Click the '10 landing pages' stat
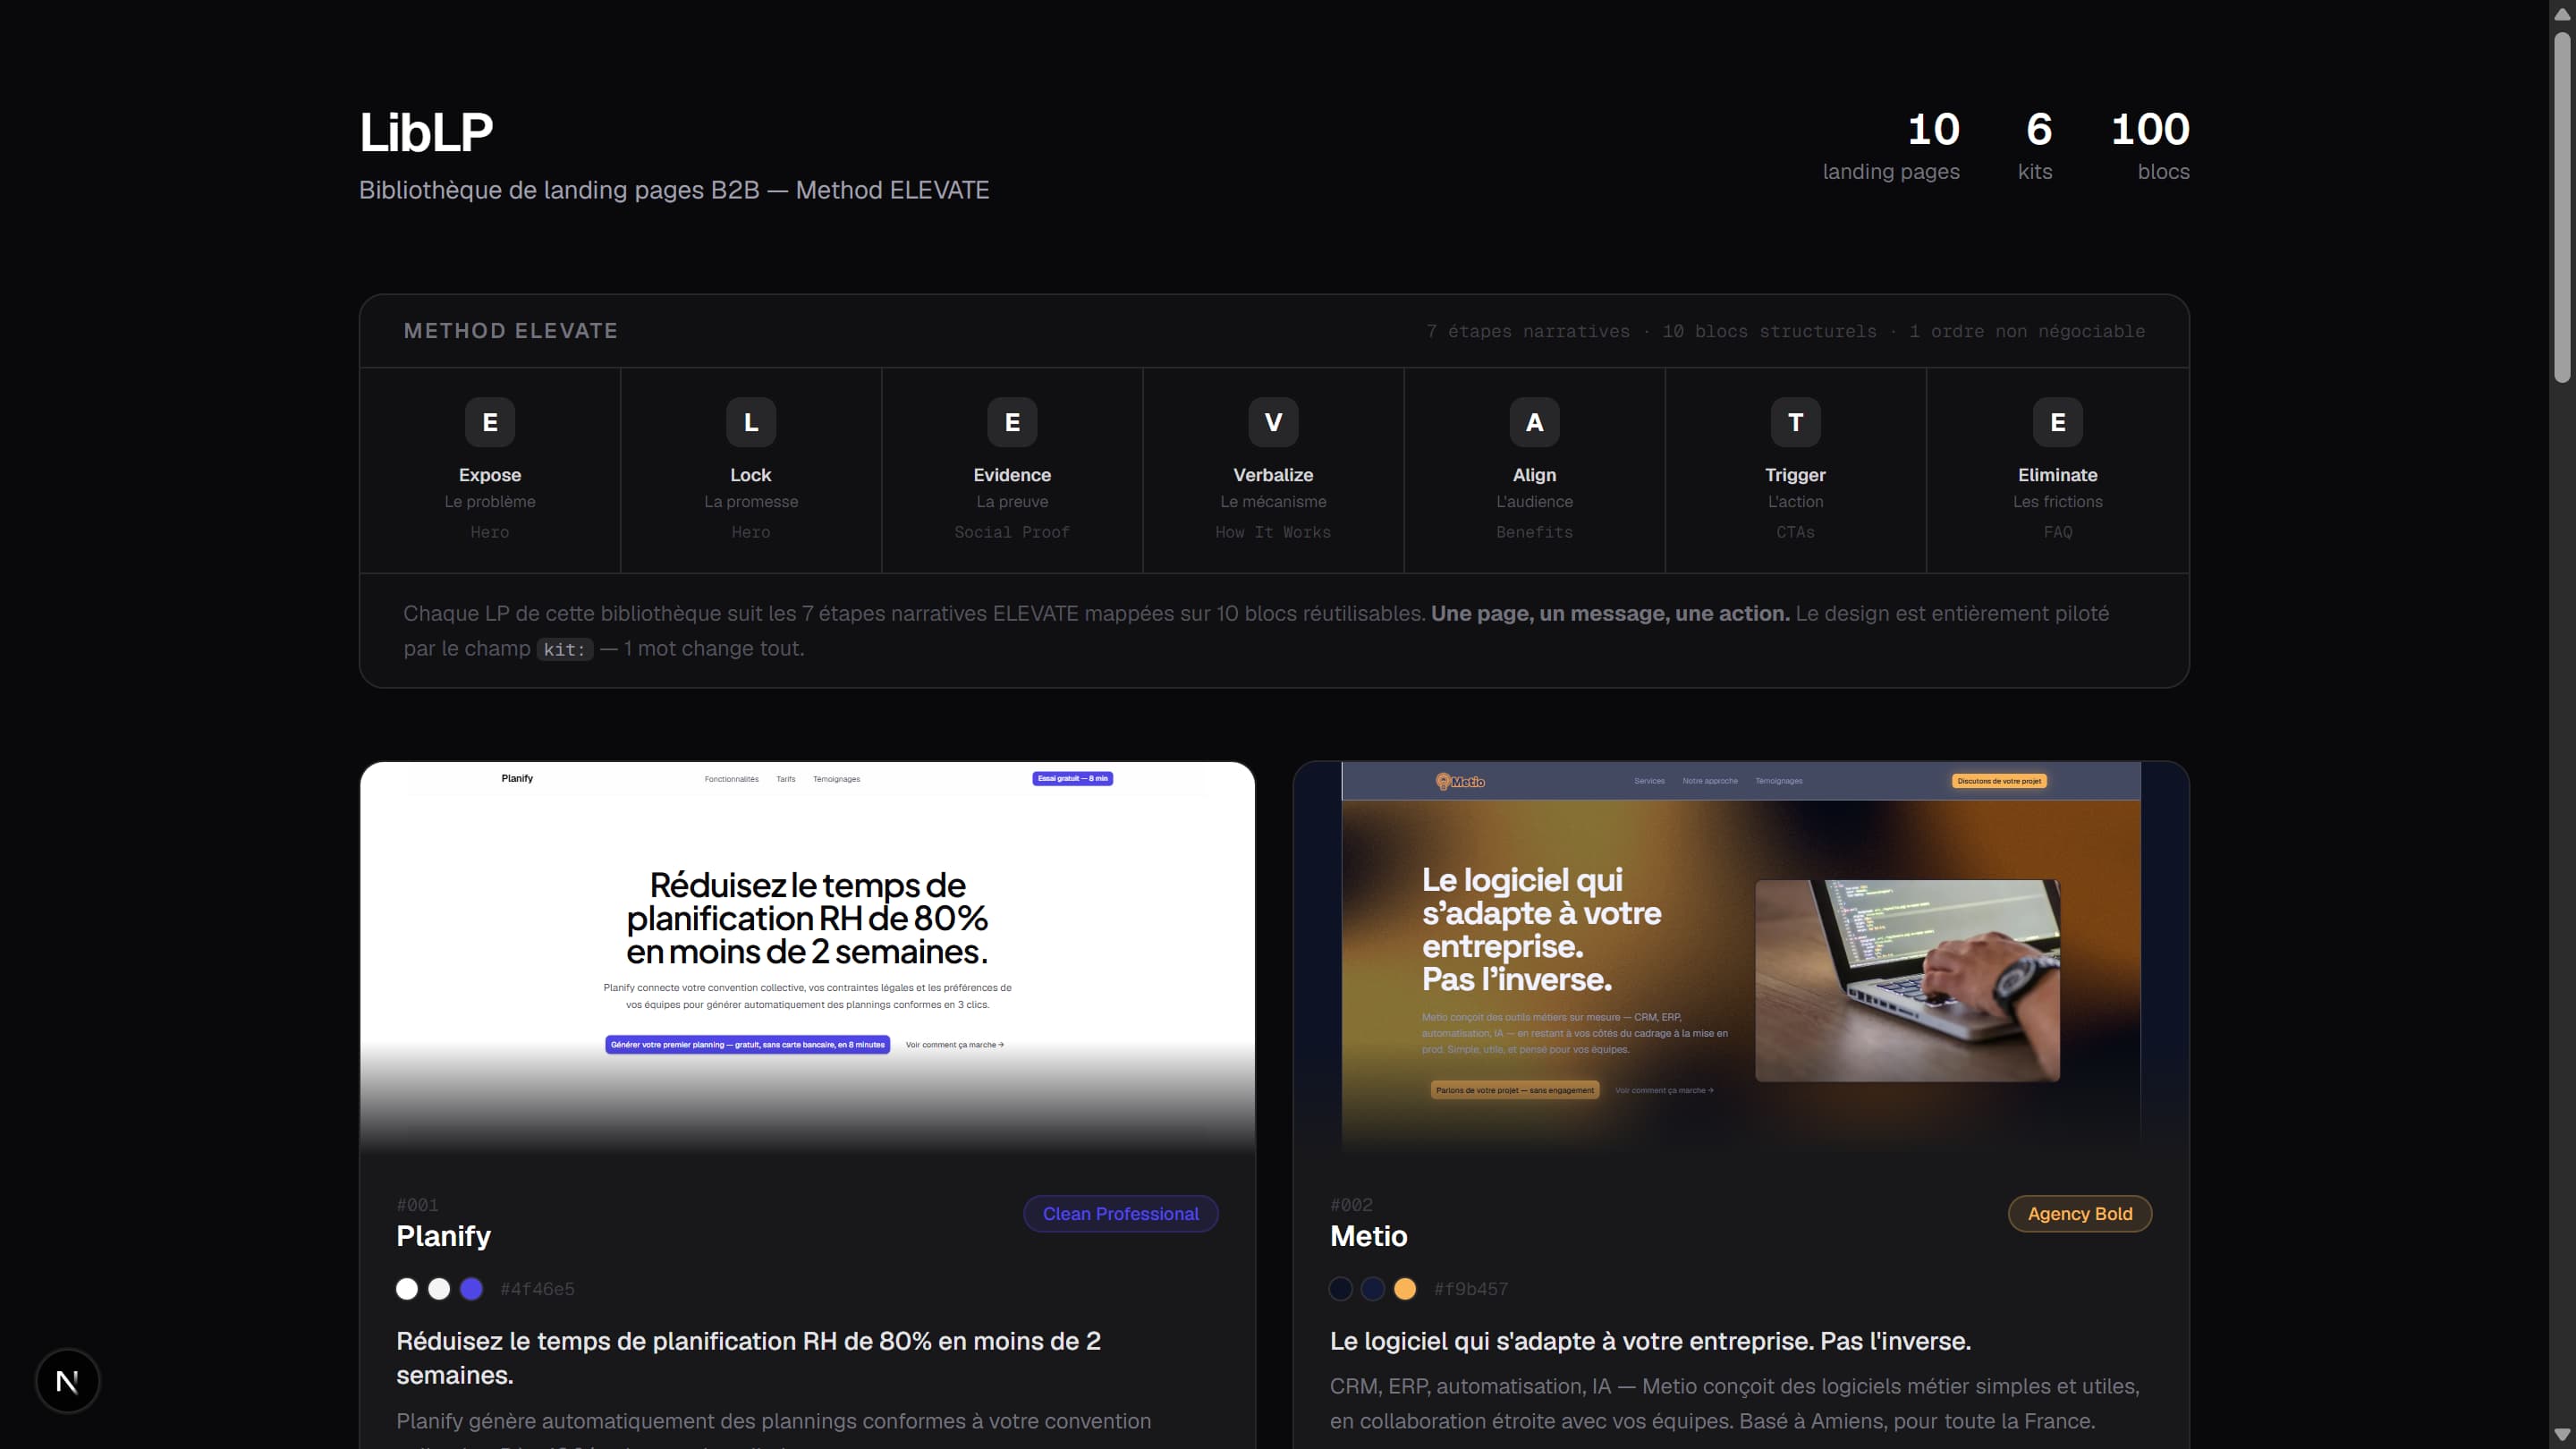Image resolution: width=2576 pixels, height=1449 pixels. [x=1891, y=146]
